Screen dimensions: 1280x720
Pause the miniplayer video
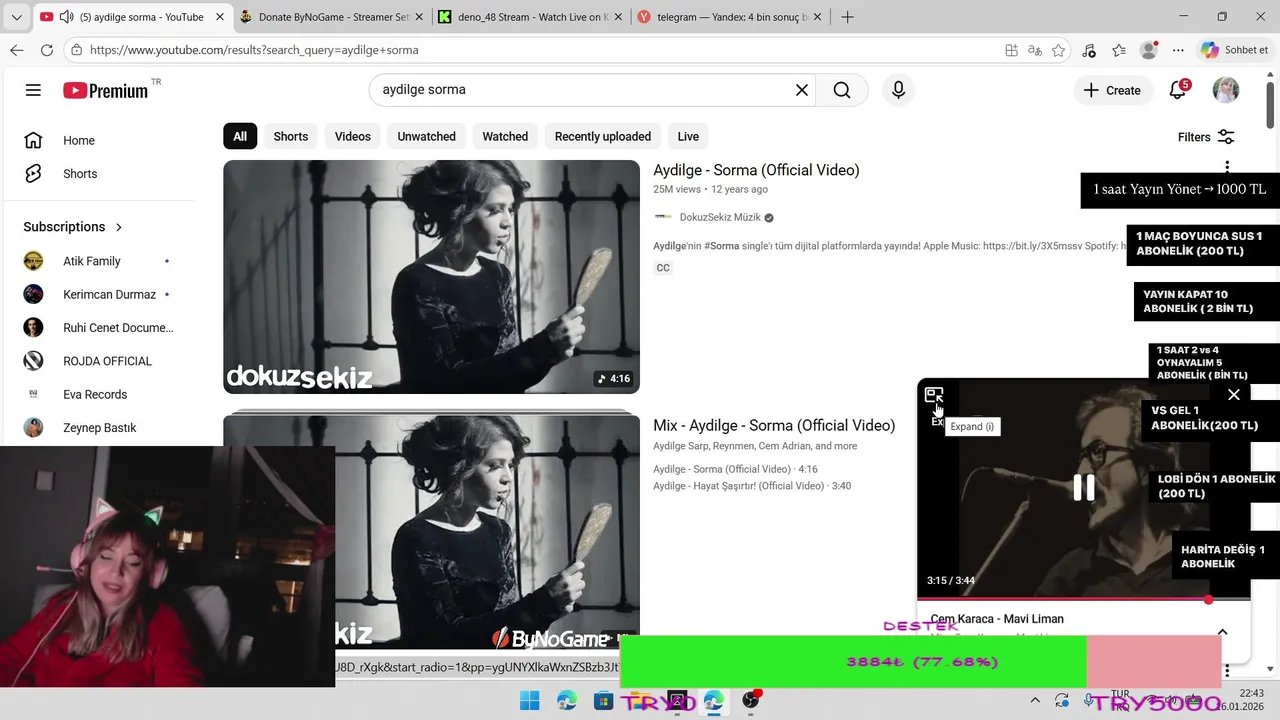[1083, 487]
